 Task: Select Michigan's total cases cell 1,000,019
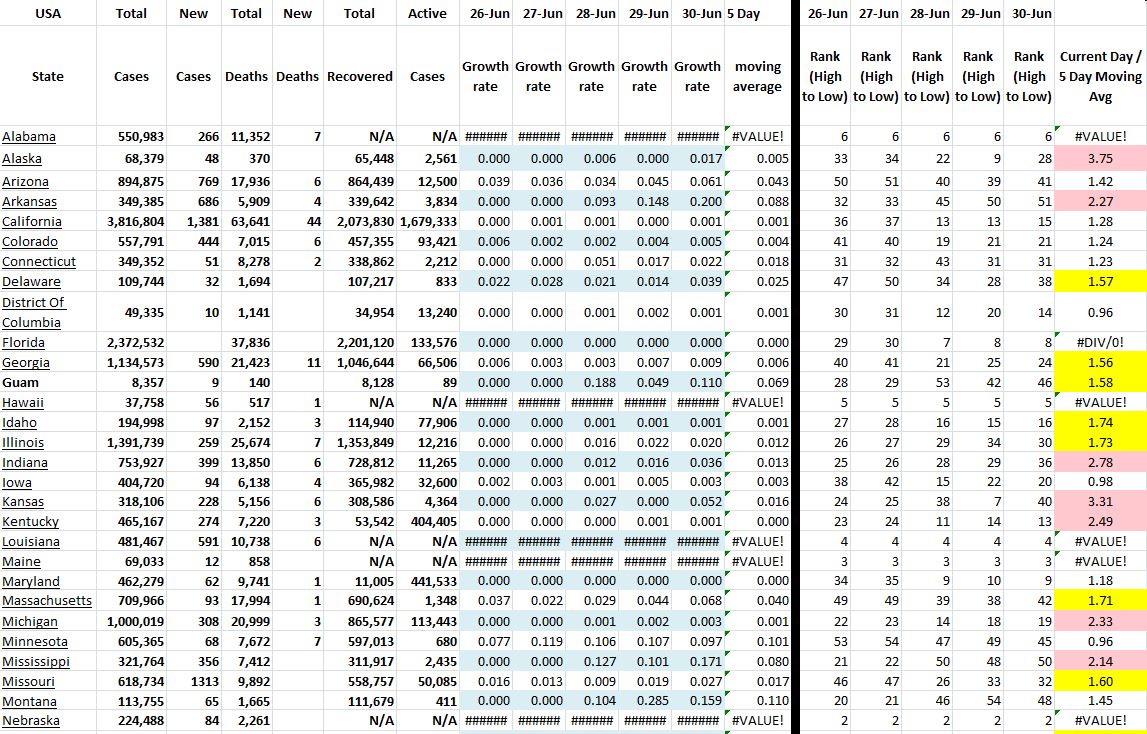(x=133, y=621)
